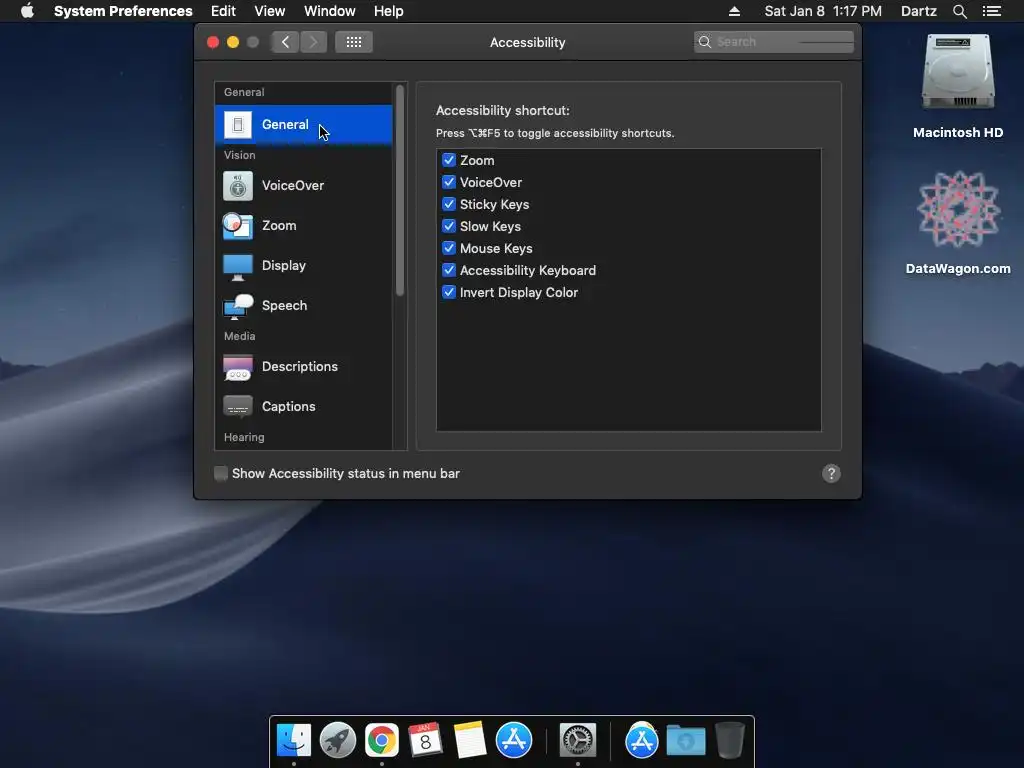The width and height of the screenshot is (1024, 768).
Task: Show all preferences grid button
Action: pos(354,42)
